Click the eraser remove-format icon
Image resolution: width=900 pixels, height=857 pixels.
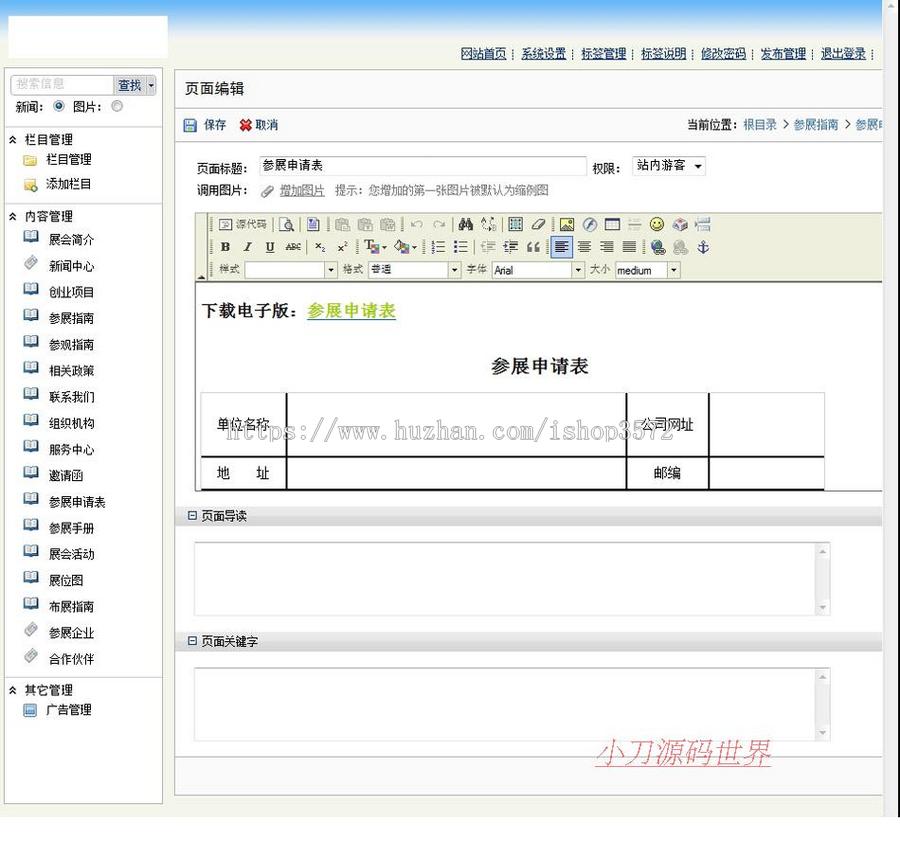538,224
